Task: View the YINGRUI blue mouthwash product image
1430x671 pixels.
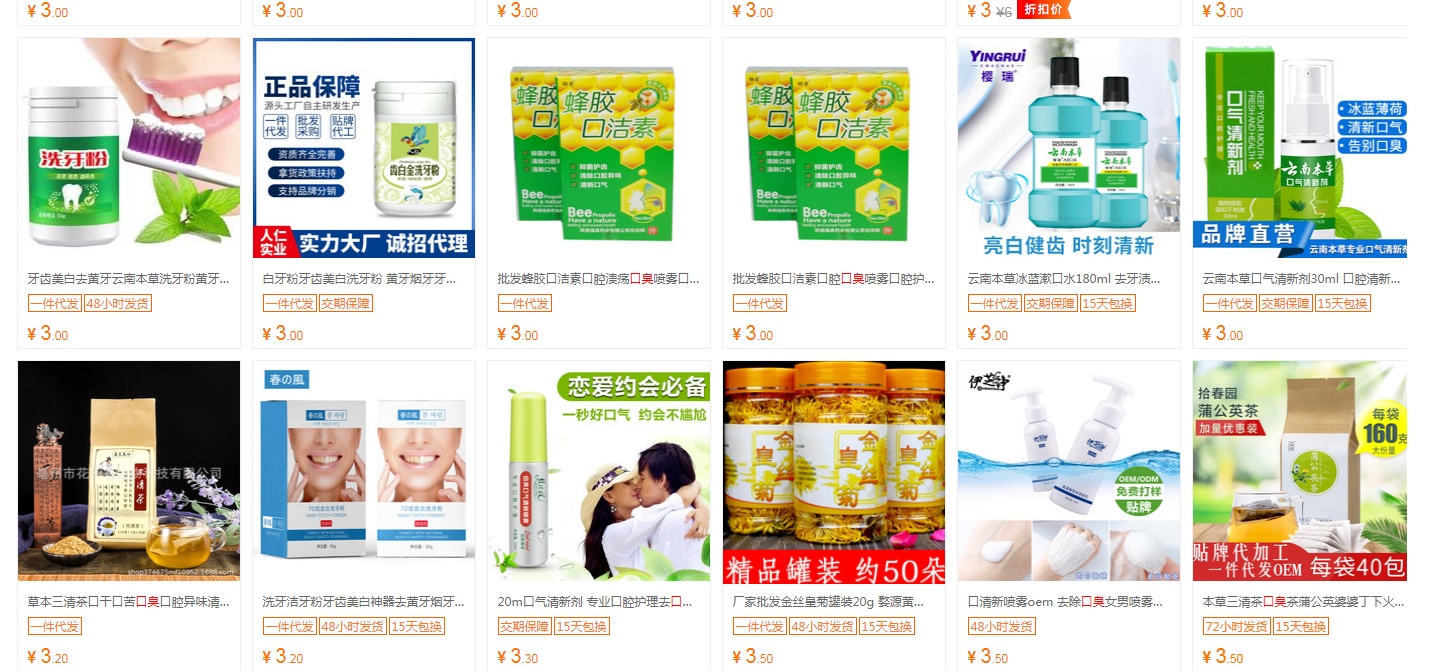Action: tap(1069, 148)
